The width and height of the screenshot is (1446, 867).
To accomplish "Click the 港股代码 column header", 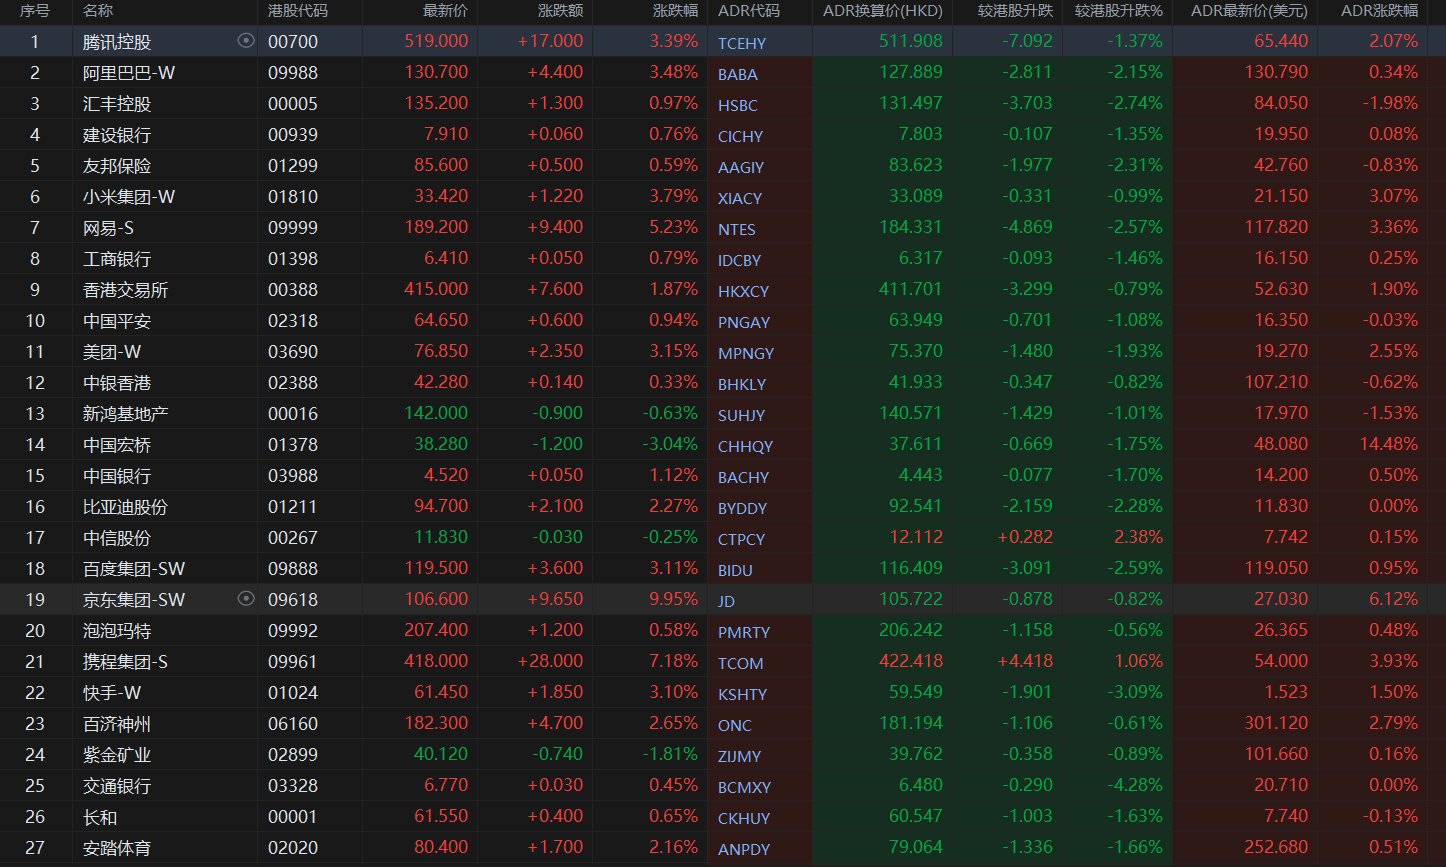I will coord(298,11).
